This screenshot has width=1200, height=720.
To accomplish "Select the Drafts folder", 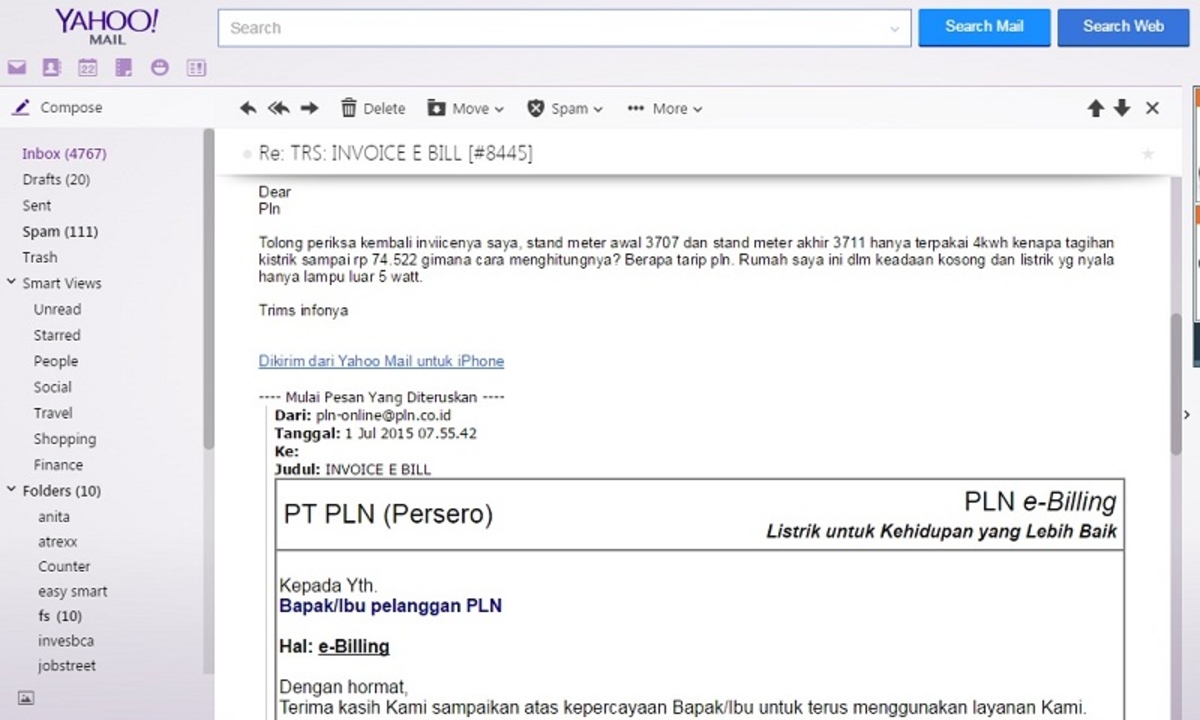I will point(56,180).
